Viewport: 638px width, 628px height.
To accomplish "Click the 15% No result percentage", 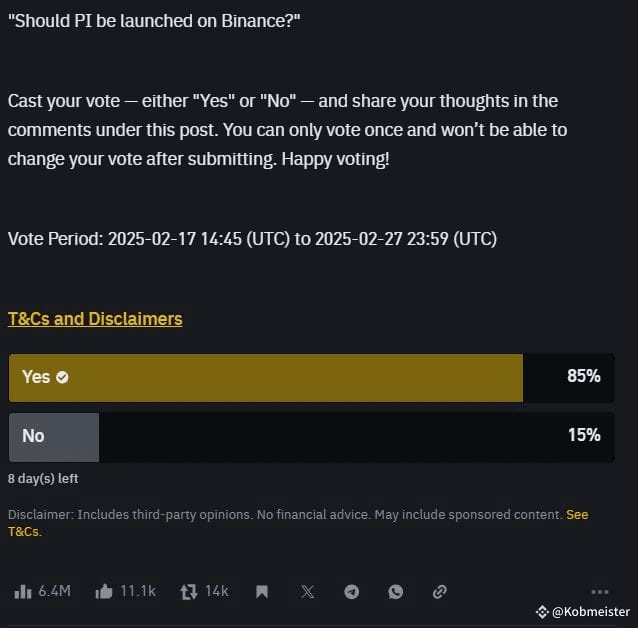I will pyautogui.click(x=583, y=436).
